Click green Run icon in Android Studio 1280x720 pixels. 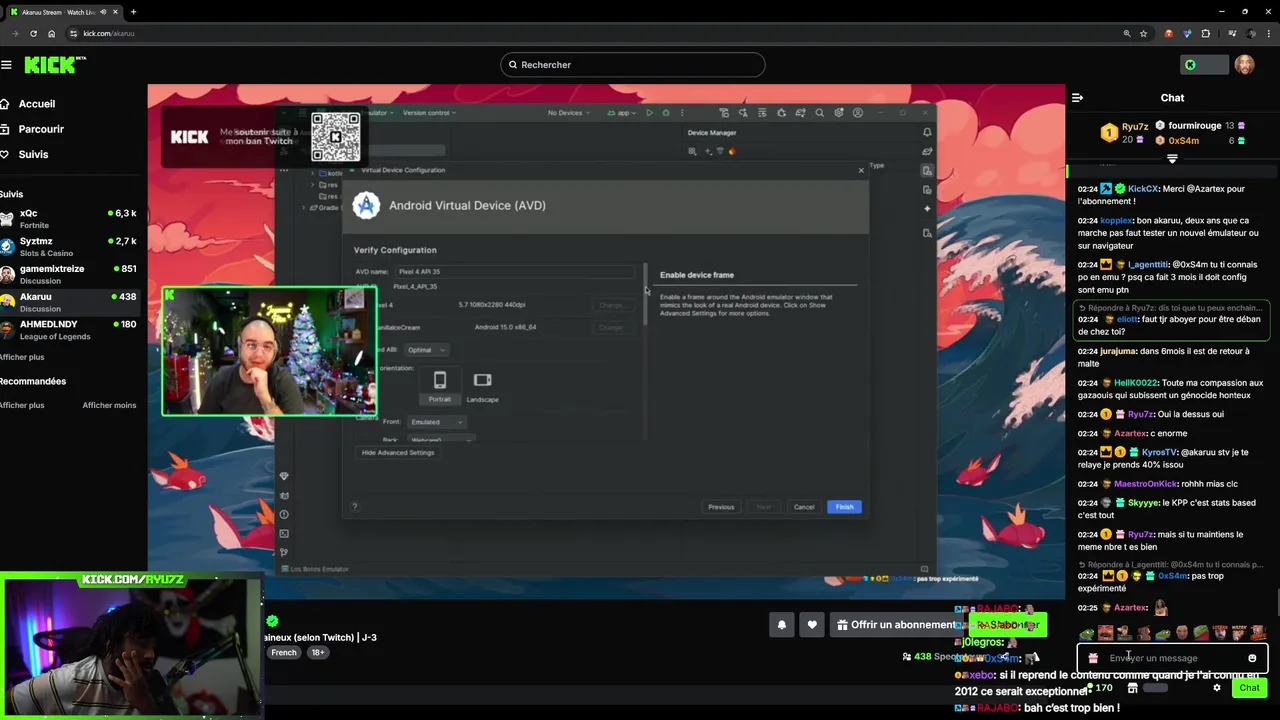click(x=649, y=113)
